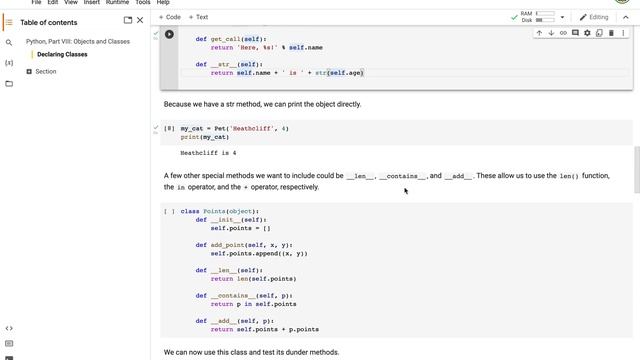Image resolution: width=640 pixels, height=360 pixels.
Task: Add a comment to the cell
Action: pos(575,33)
